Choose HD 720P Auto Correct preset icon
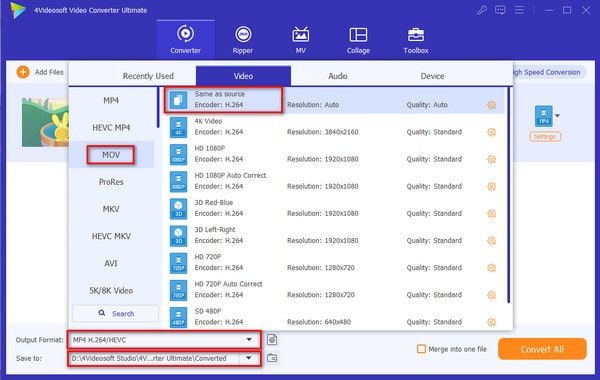The image size is (600, 380). [x=178, y=290]
